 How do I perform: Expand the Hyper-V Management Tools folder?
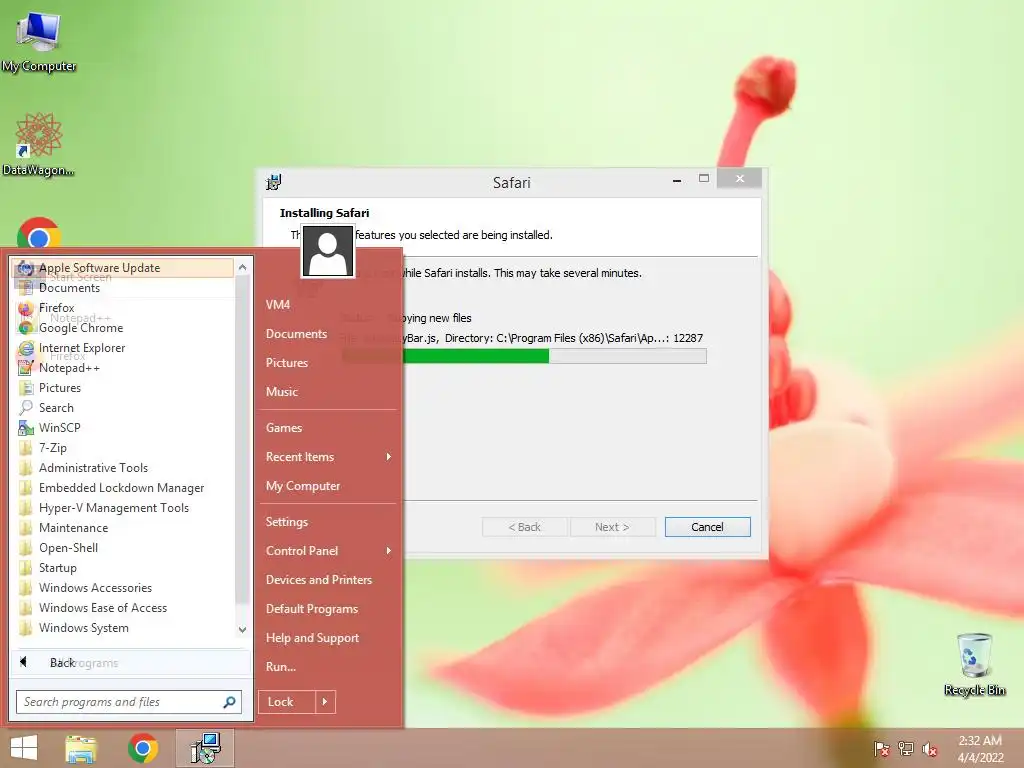click(114, 508)
